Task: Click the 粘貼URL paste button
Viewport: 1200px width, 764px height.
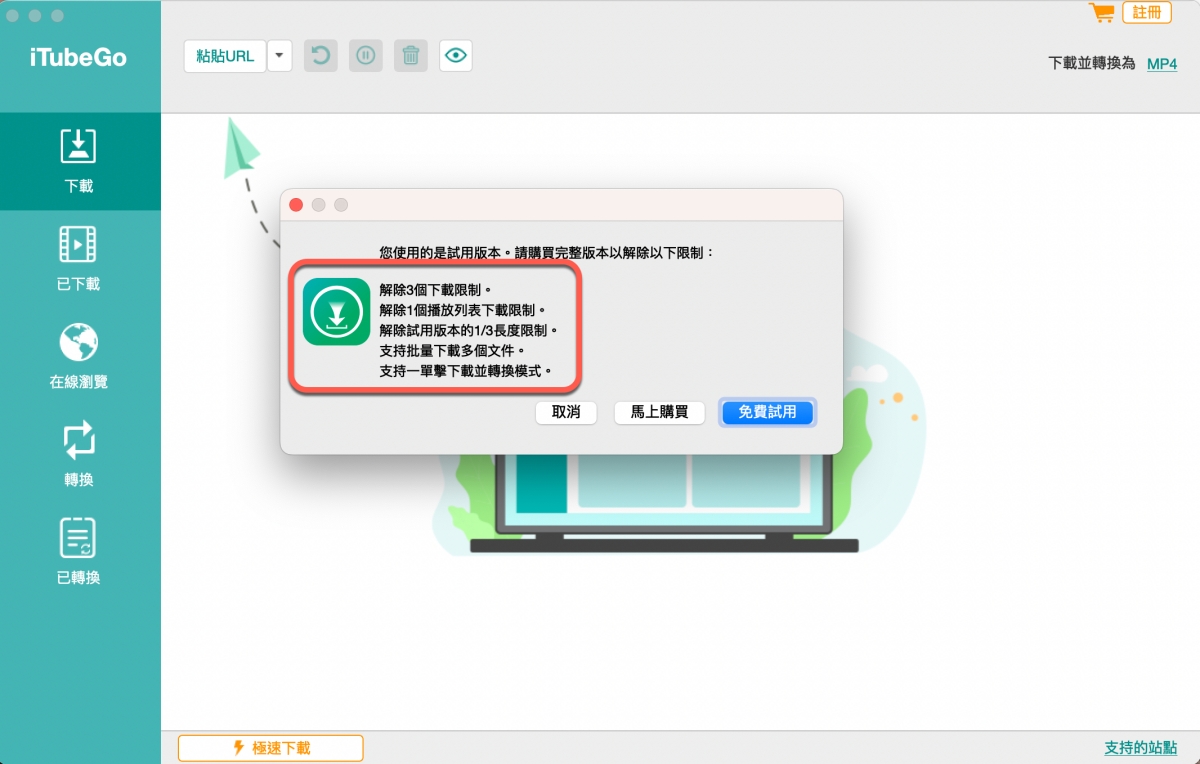Action: (225, 56)
